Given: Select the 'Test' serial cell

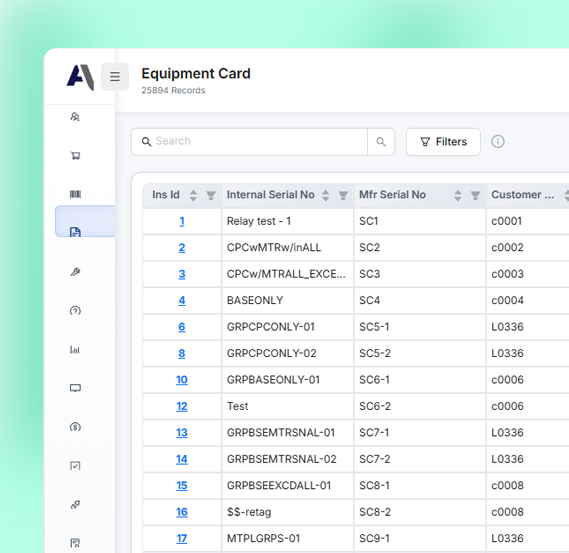Looking at the screenshot, I should click(287, 406).
